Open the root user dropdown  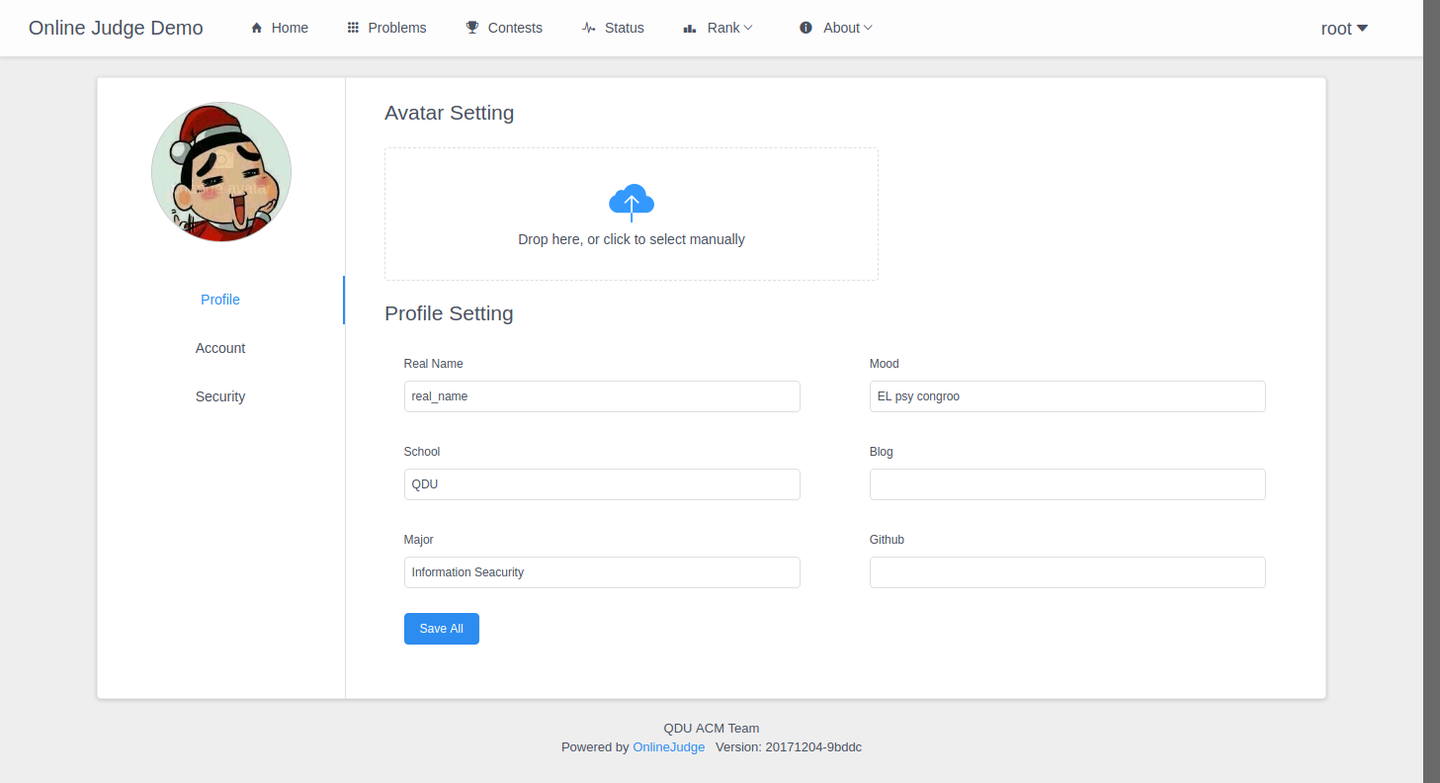[1344, 28]
